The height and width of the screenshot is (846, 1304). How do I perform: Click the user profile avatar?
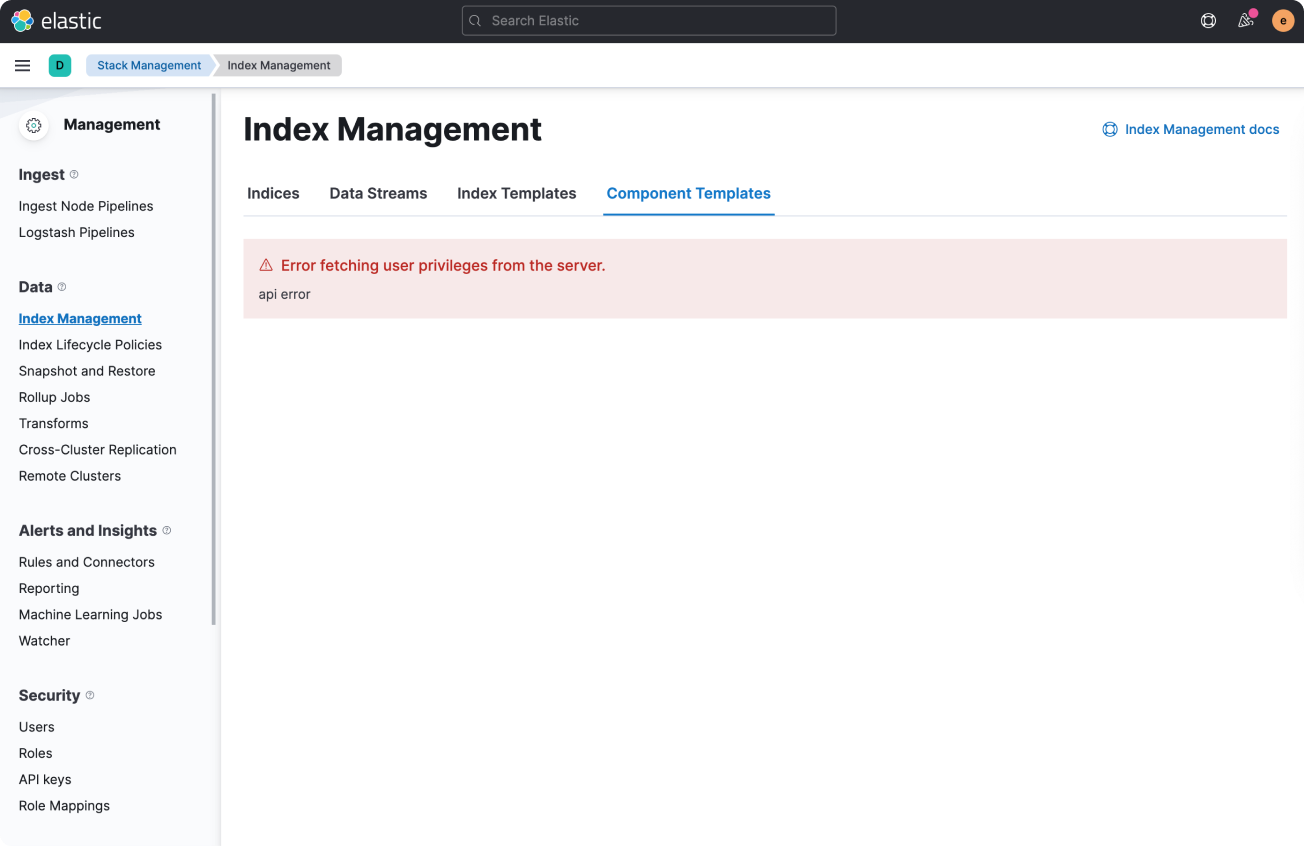pos(1283,20)
